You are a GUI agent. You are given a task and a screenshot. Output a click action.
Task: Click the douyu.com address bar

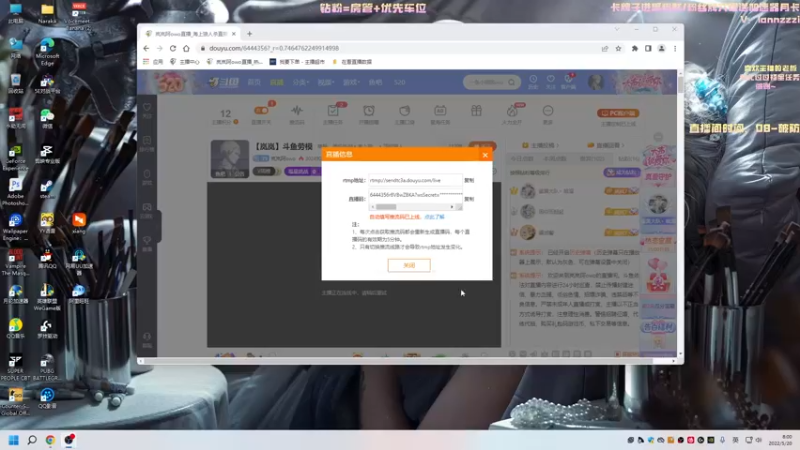398,48
